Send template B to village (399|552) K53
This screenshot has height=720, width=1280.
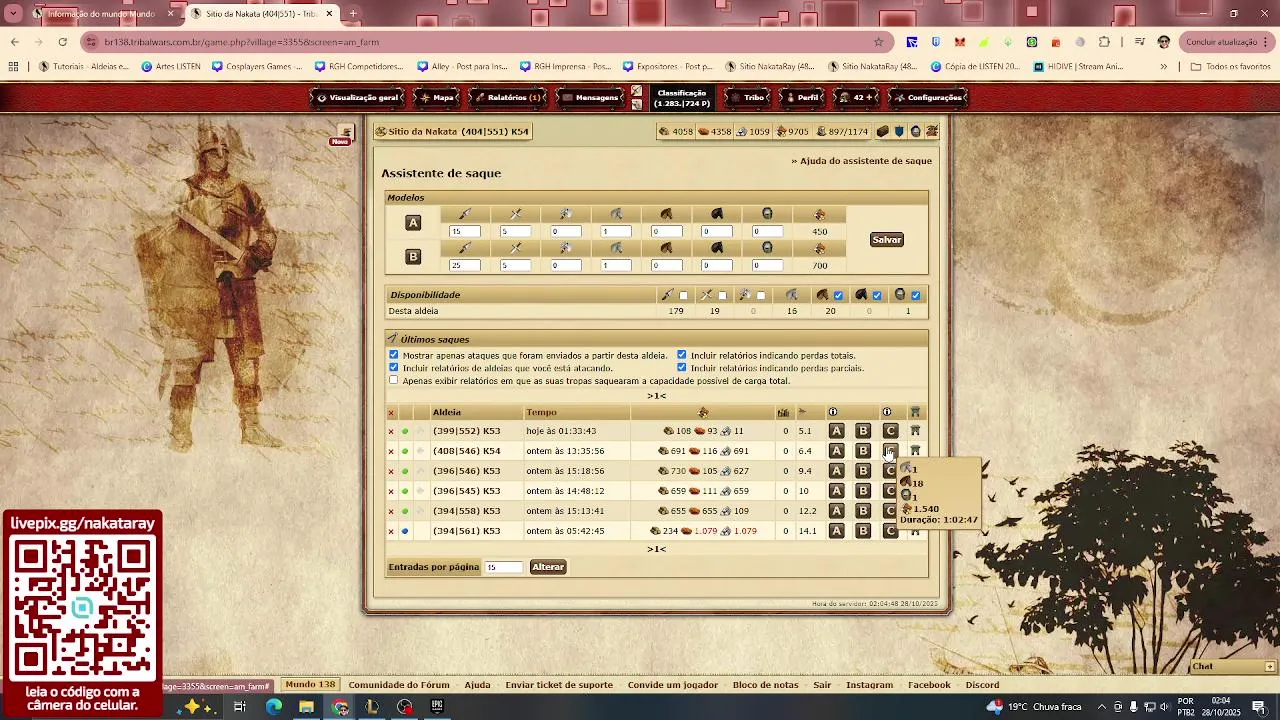pyautogui.click(x=863, y=431)
